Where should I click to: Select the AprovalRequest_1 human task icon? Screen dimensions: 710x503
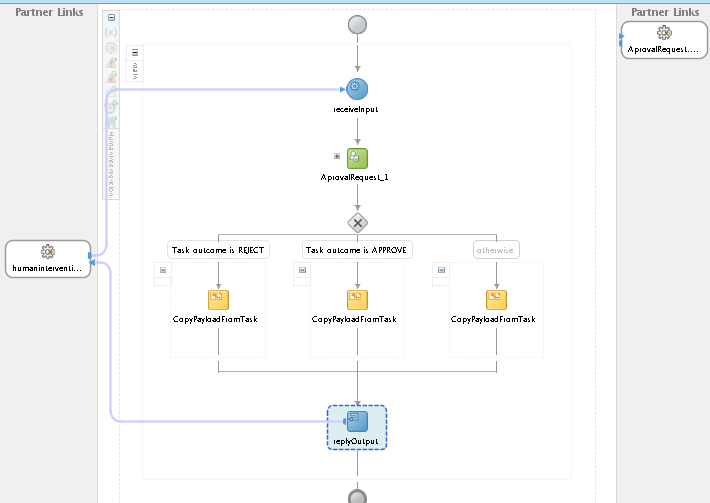click(x=357, y=158)
